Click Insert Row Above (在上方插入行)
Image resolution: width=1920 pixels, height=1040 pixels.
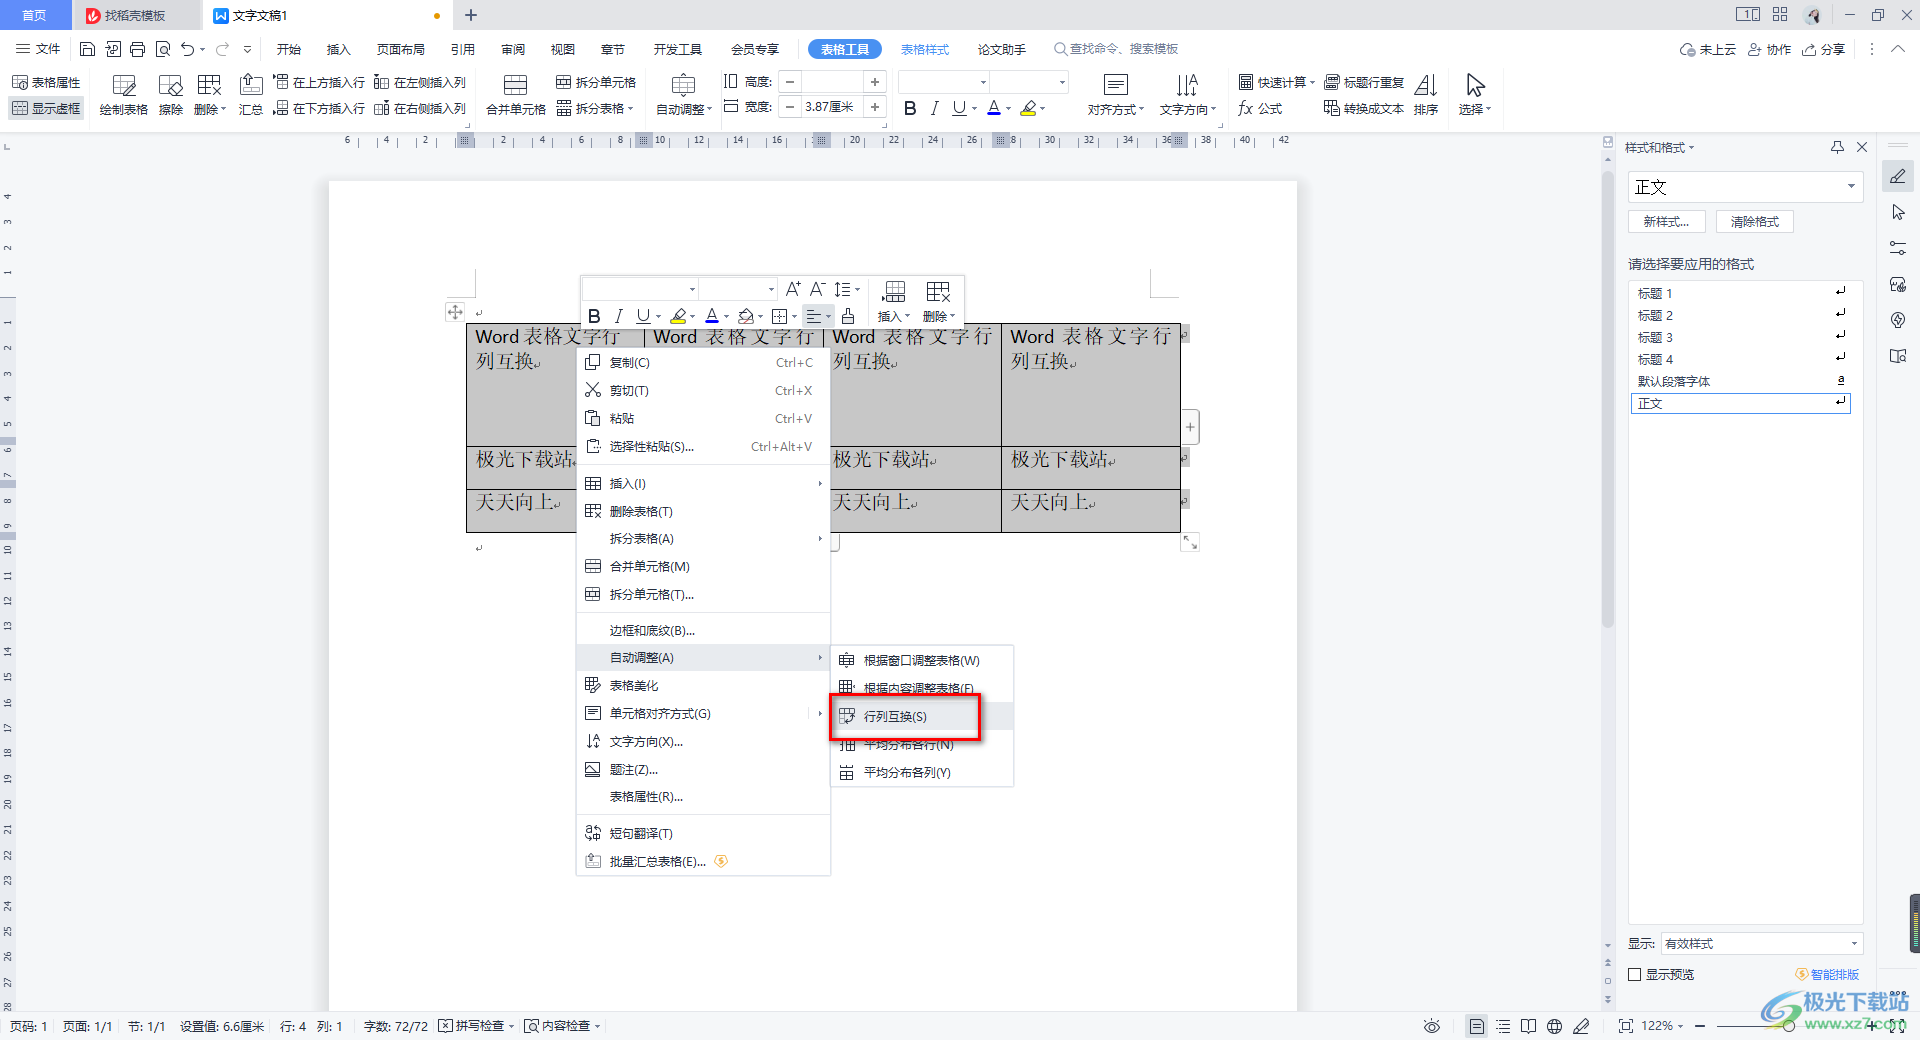point(320,82)
